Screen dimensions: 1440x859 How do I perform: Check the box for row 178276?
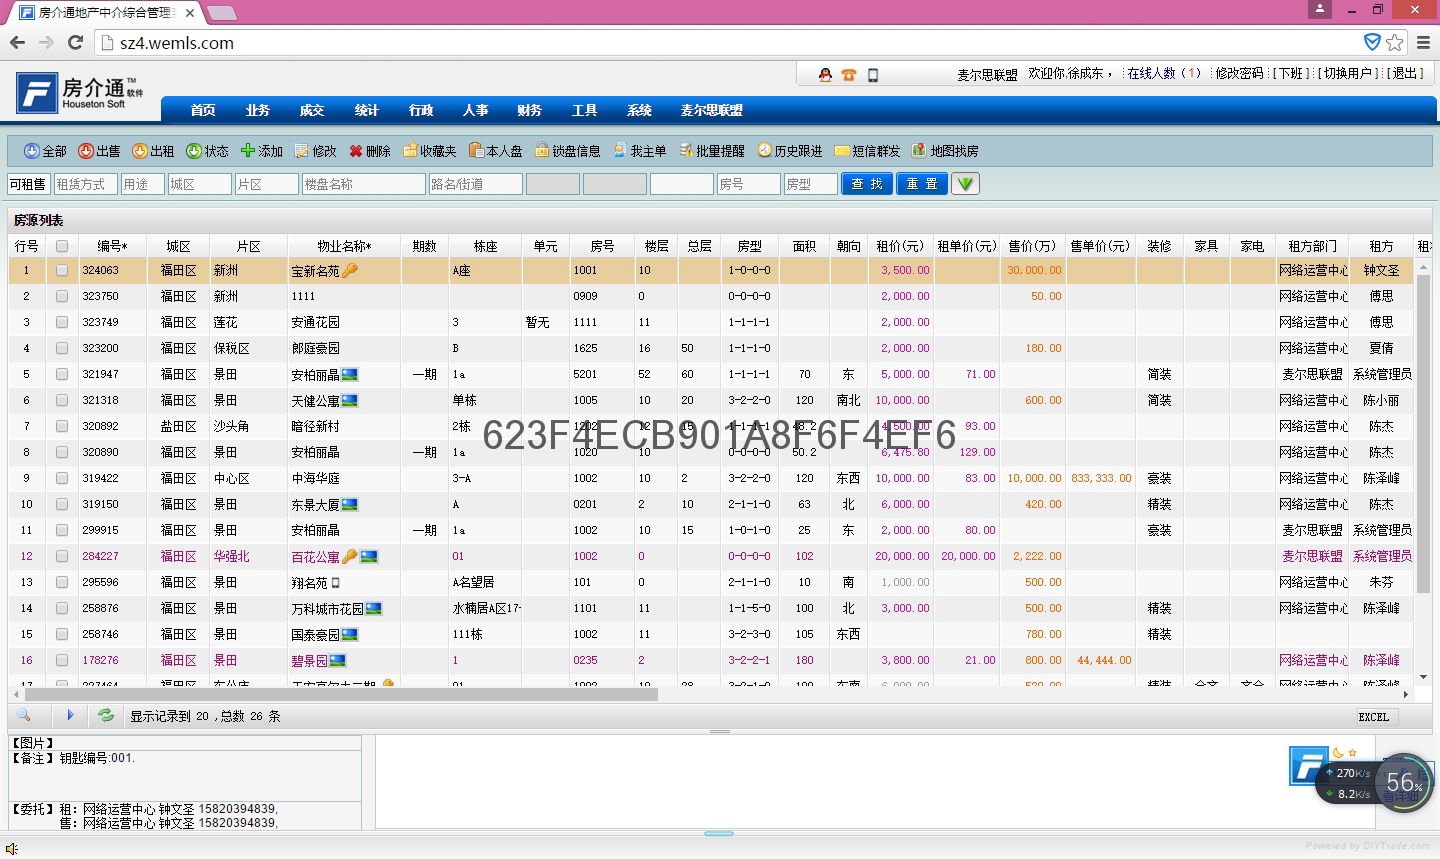[62, 660]
